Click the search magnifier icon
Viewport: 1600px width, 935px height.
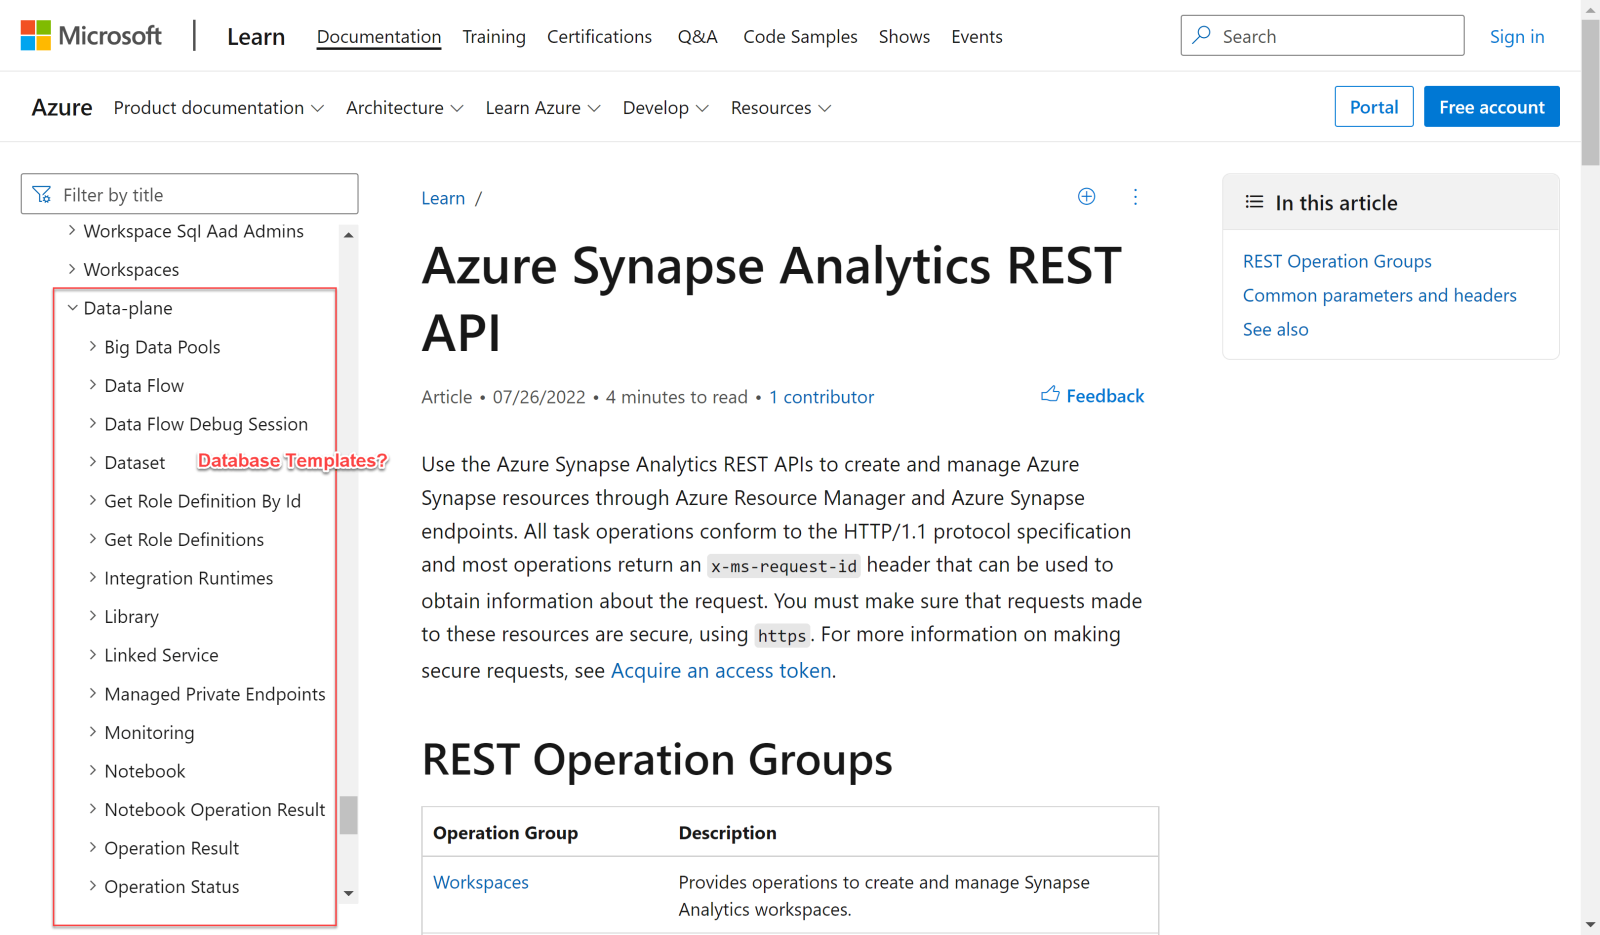coord(1202,35)
